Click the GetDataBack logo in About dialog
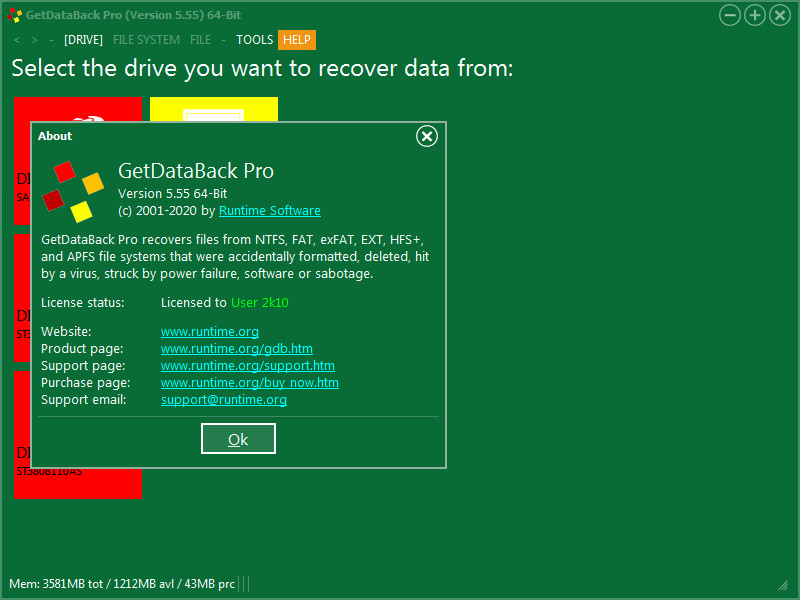Screen dimensions: 800x600 [x=73, y=192]
